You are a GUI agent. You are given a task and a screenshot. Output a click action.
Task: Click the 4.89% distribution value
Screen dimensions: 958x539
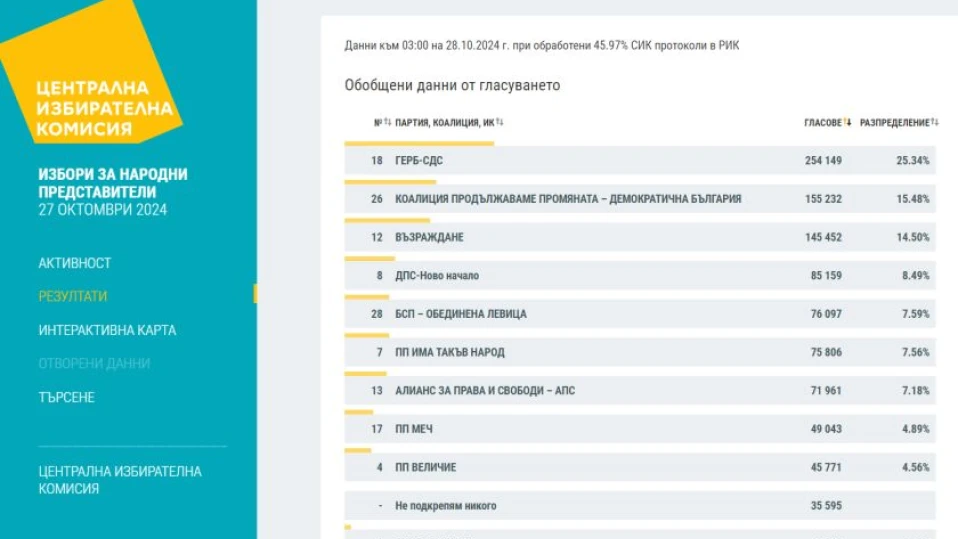pos(916,429)
